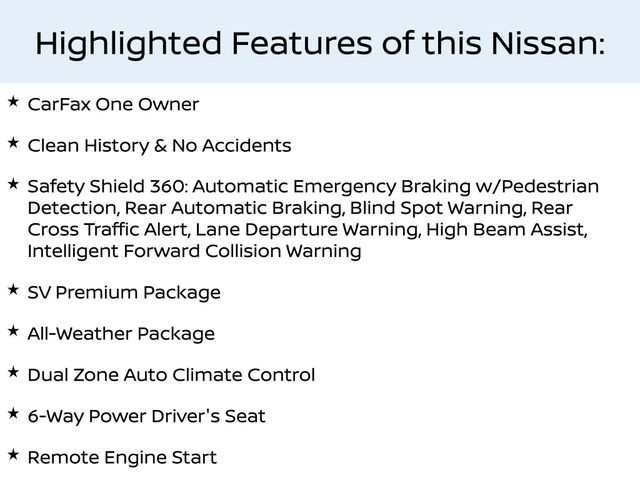Click the star next to All-Weather Package
Image resolution: width=640 pixels, height=480 pixels.
point(12,332)
